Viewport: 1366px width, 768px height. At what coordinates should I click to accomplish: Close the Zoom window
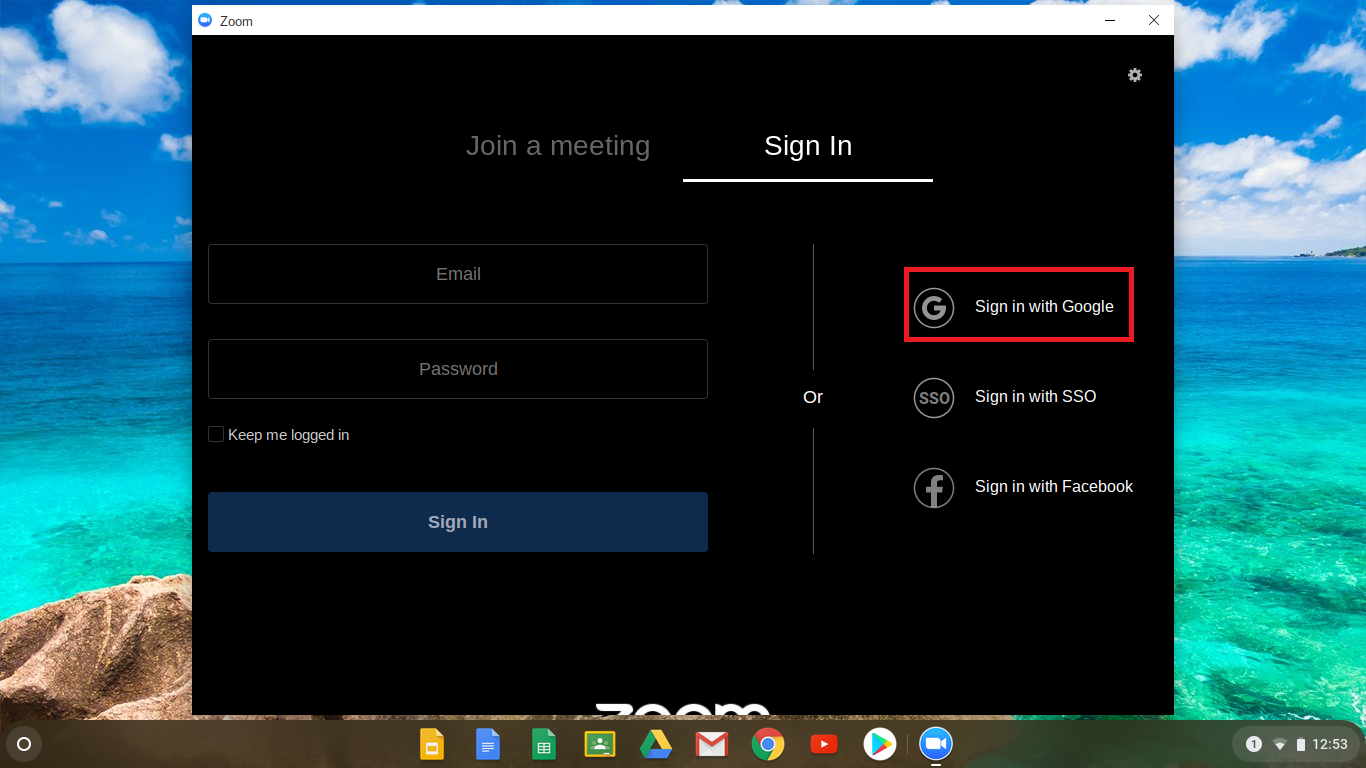pos(1154,20)
